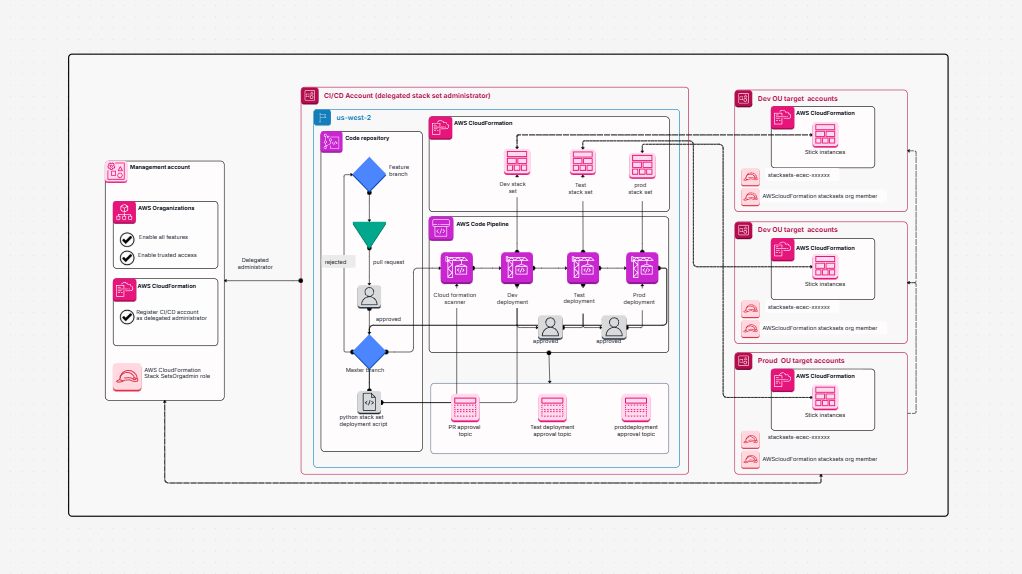Click the 'rejected' label
The height and width of the screenshot is (574, 1022).
[336, 262]
